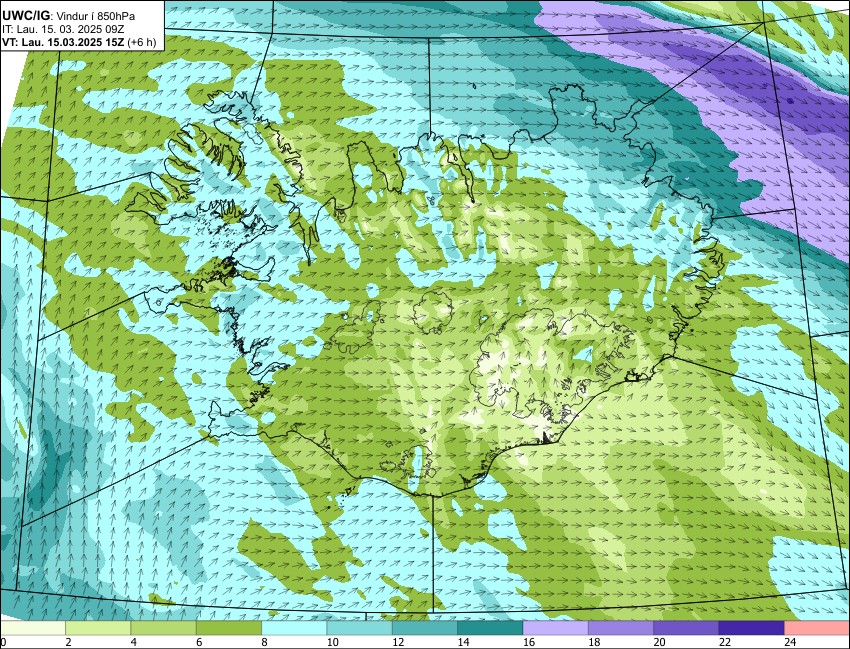The width and height of the screenshot is (850, 649).
Task: Click the medium green 4–6 legend swatch
Action: pyautogui.click(x=163, y=628)
